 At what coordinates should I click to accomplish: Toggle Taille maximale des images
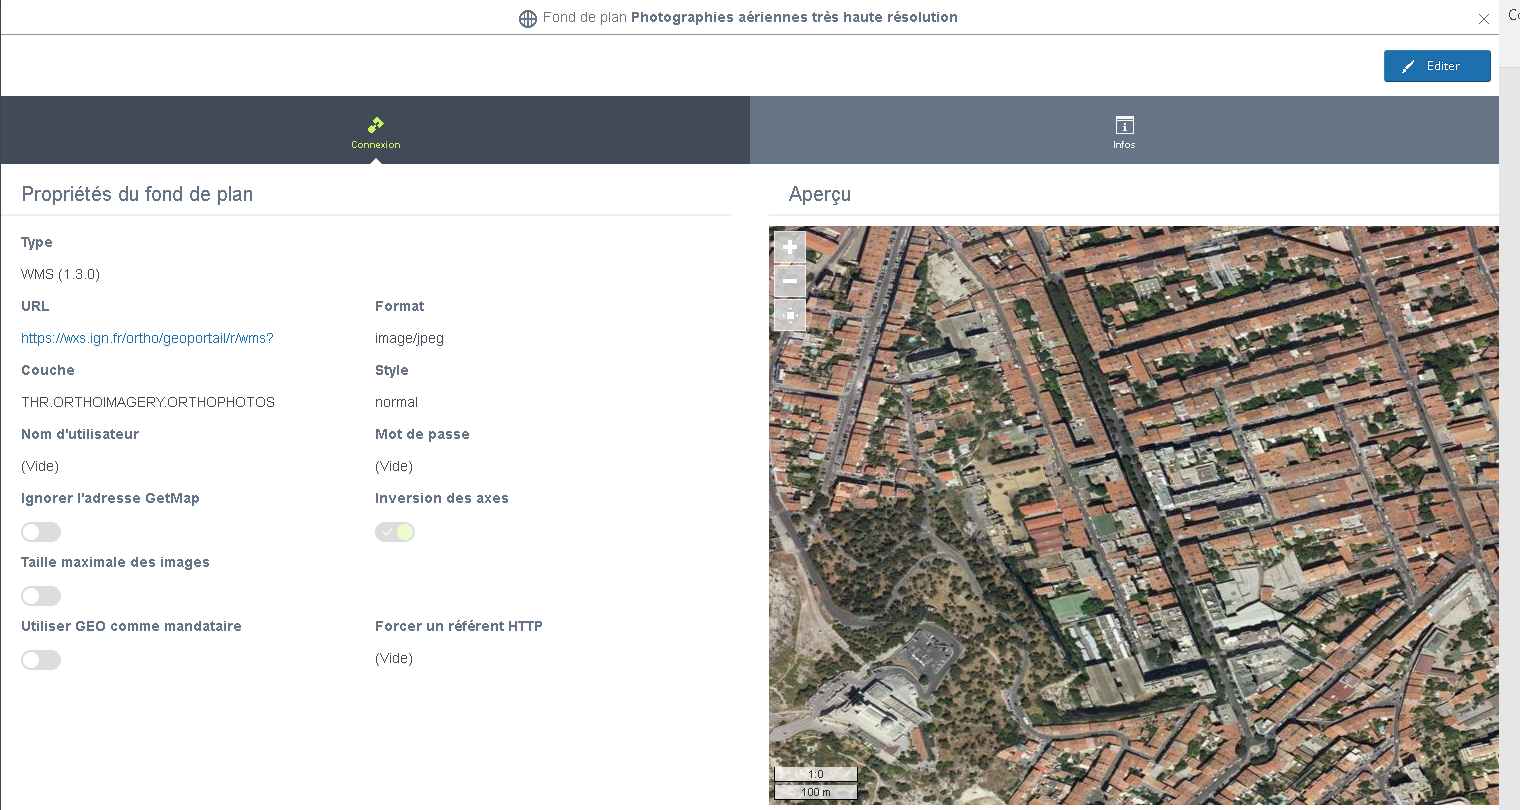41,596
